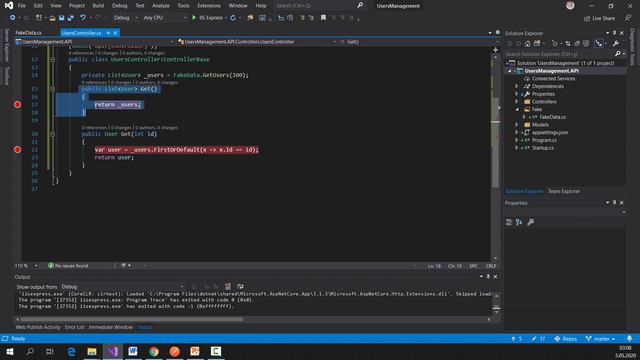
Task: Click No issues found indicator
Action: coord(68,266)
